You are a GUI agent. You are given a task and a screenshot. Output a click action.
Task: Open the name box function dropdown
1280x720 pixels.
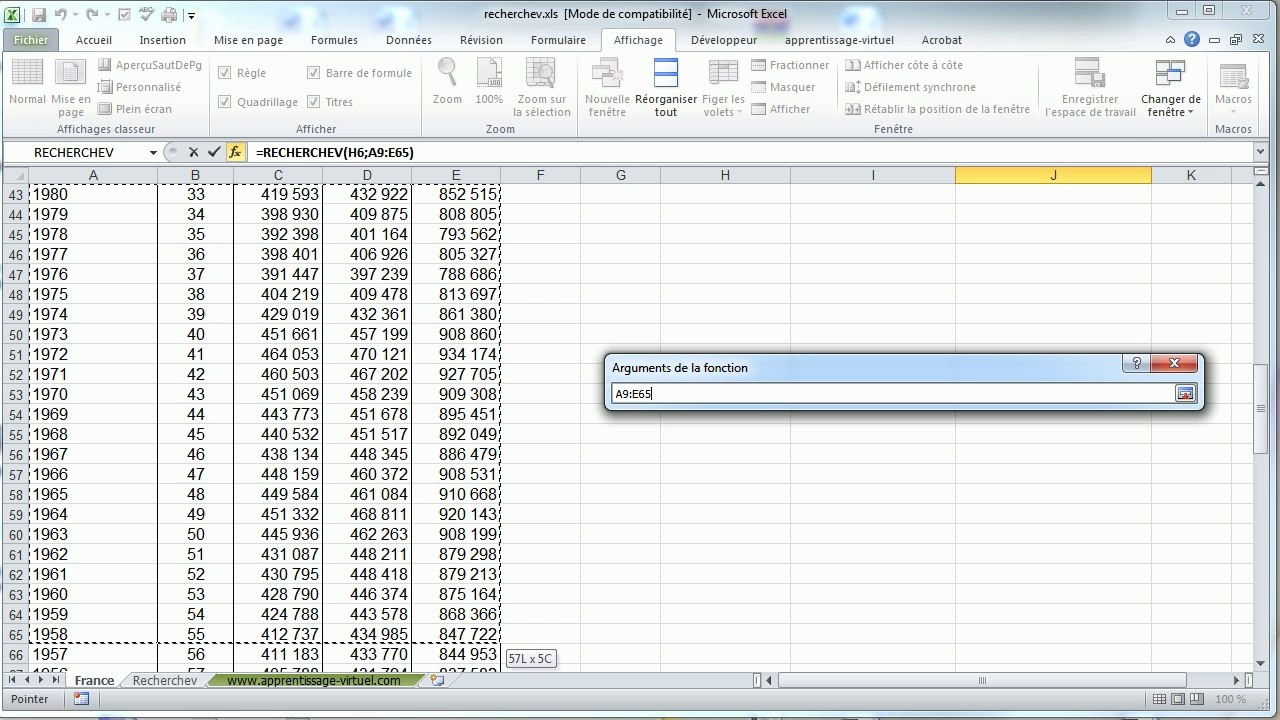pyautogui.click(x=153, y=152)
